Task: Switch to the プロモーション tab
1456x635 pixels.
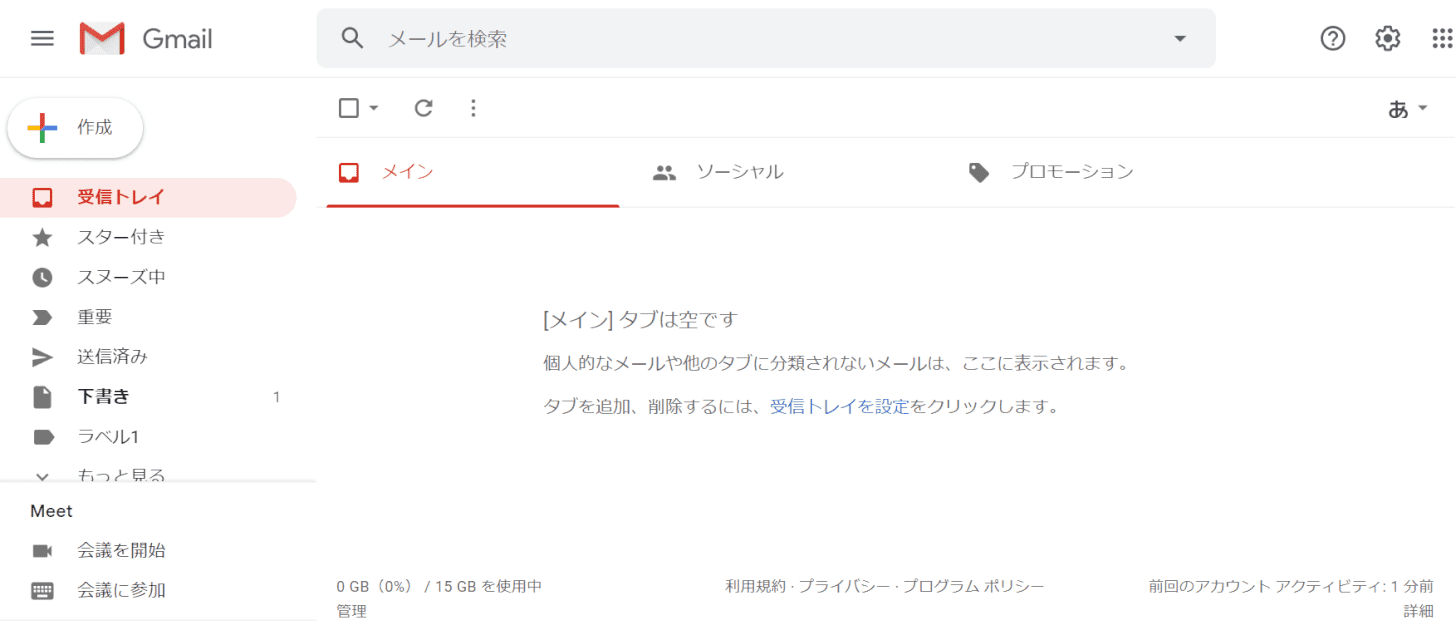Action: (x=1101, y=172)
